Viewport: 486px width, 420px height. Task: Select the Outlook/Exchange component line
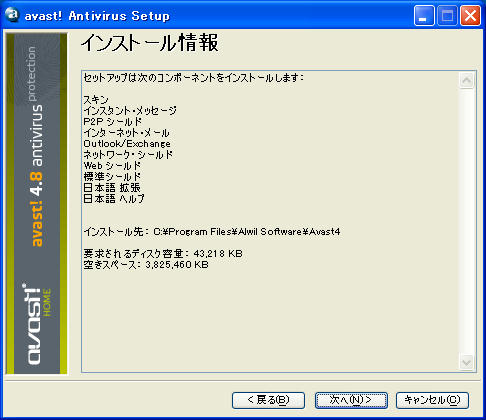pyautogui.click(x=127, y=144)
